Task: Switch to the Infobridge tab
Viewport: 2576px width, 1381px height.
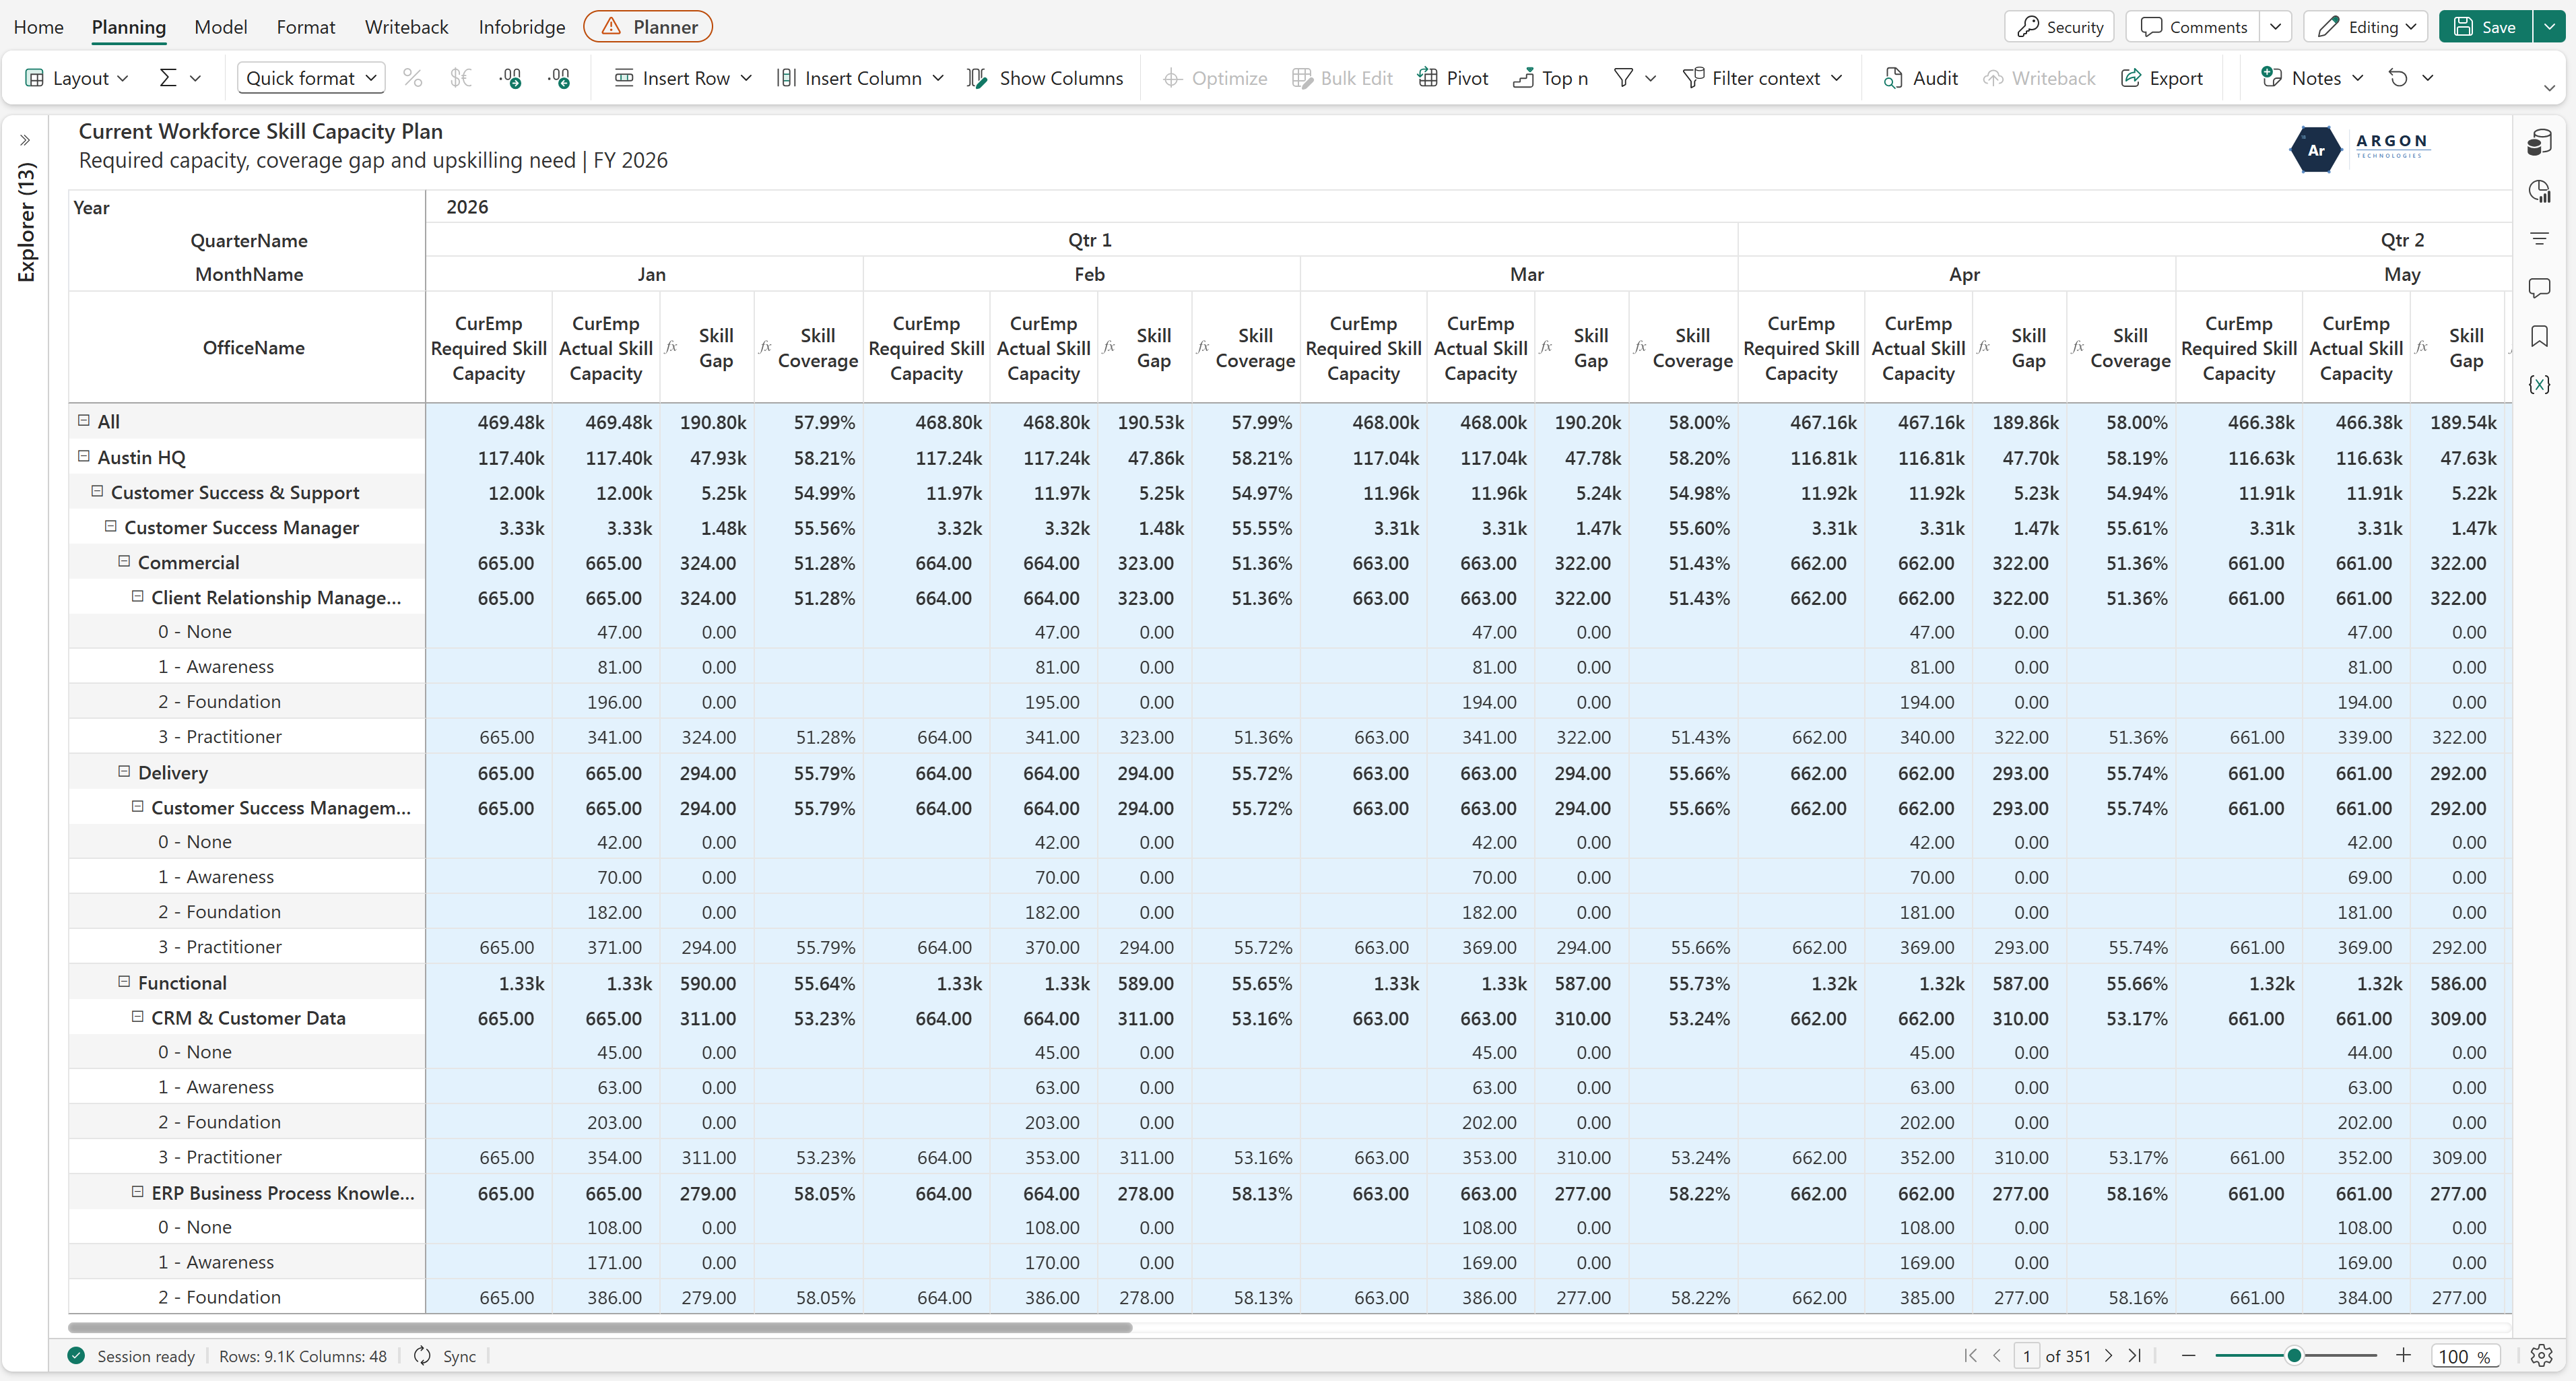Action: click(522, 27)
